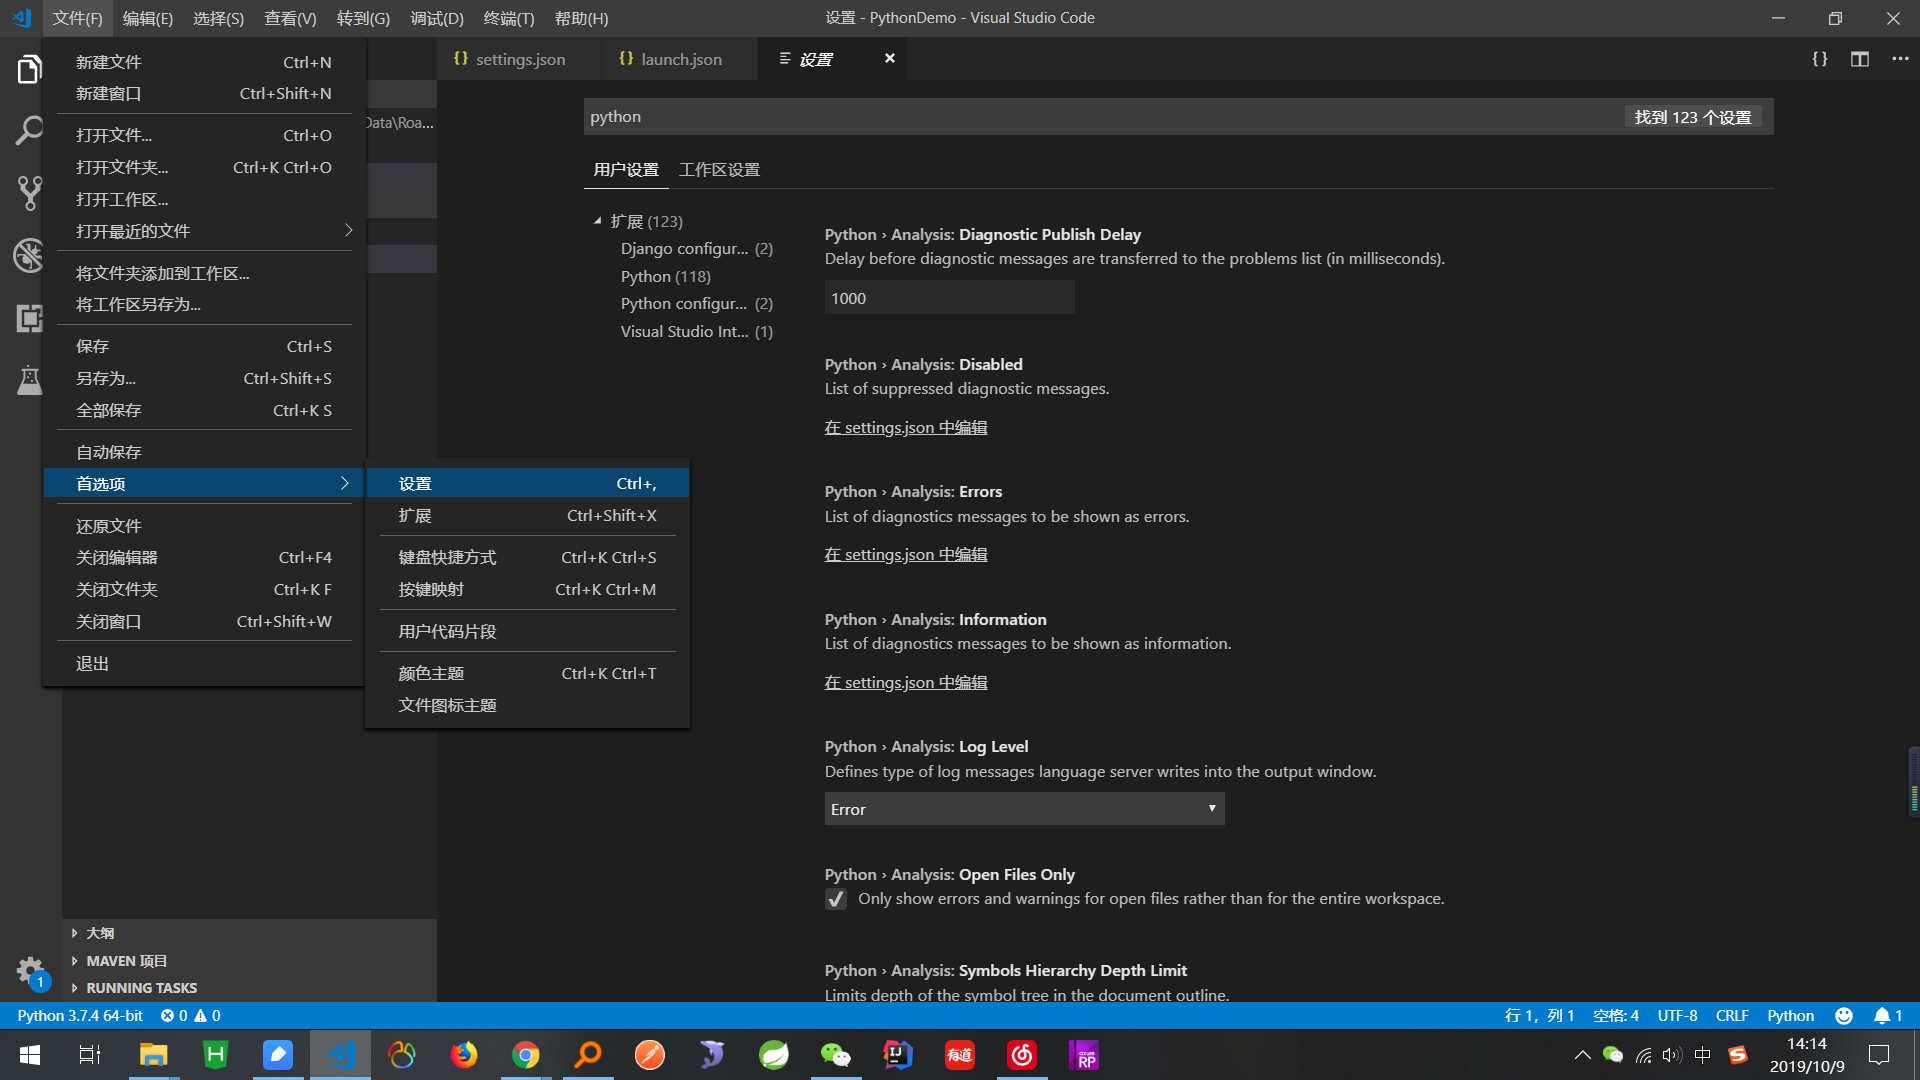This screenshot has width=1920, height=1080.
Task: Click the taskbar clock showing 14:14
Action: tap(1806, 1055)
